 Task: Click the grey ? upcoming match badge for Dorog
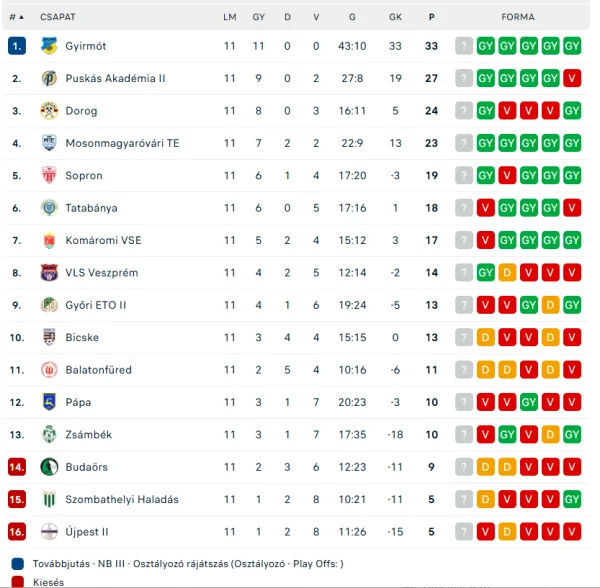pyautogui.click(x=464, y=111)
